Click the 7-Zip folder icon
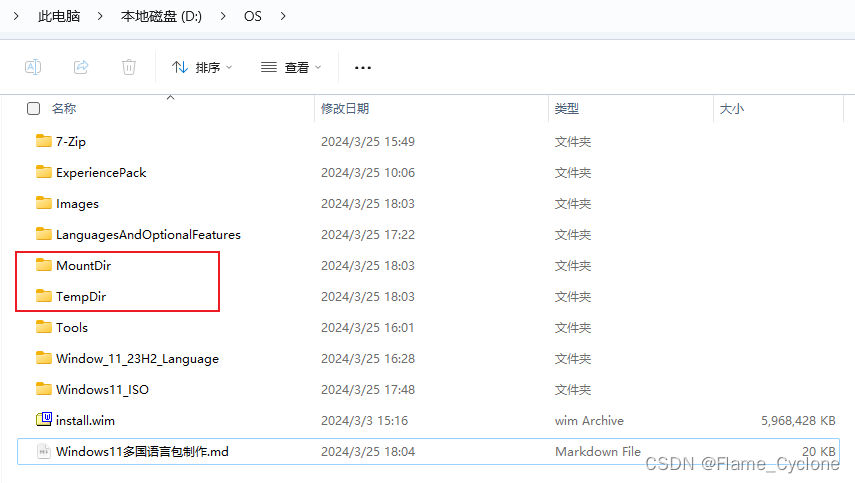This screenshot has height=483, width=855. click(x=44, y=141)
